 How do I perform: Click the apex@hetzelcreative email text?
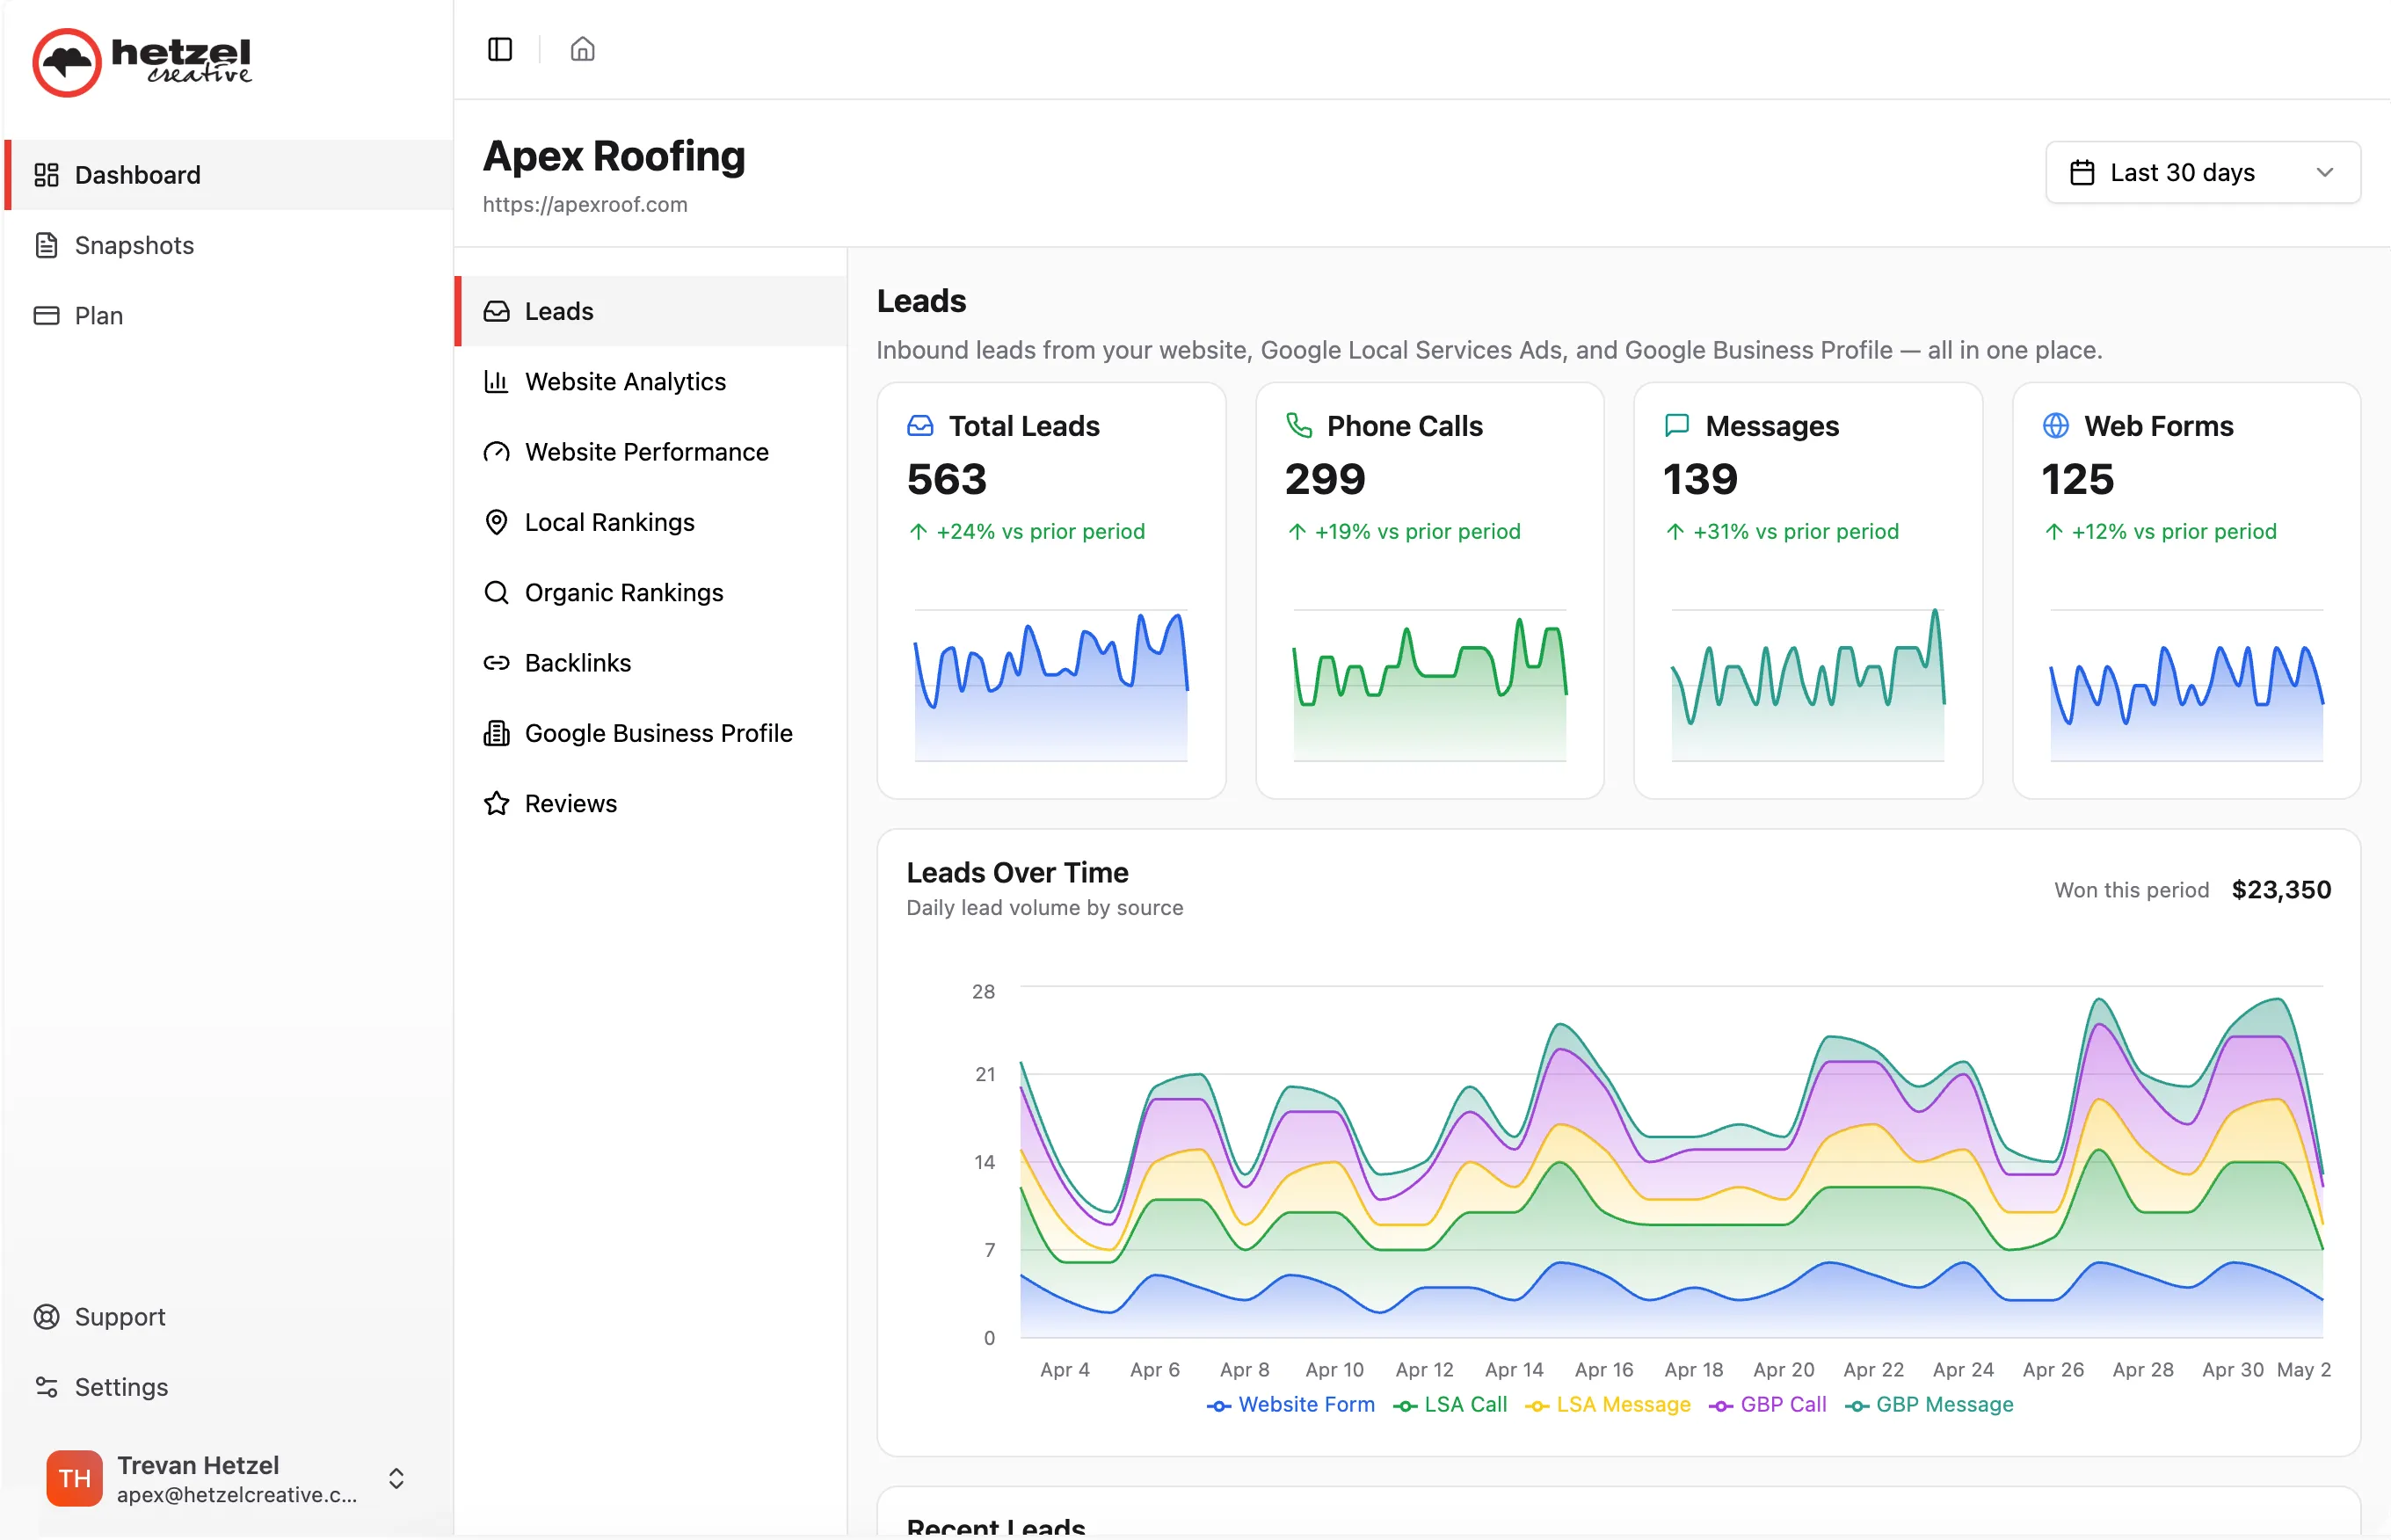(x=236, y=1494)
